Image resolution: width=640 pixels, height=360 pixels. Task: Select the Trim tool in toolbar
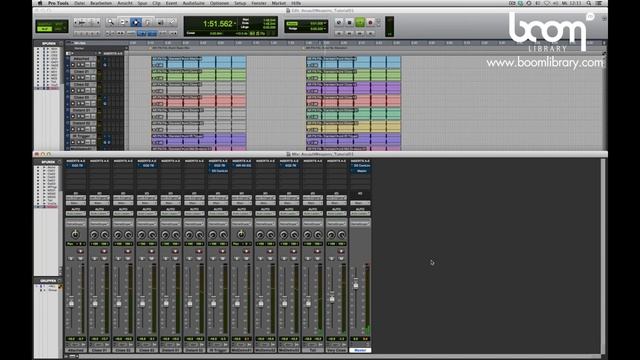pos(123,22)
